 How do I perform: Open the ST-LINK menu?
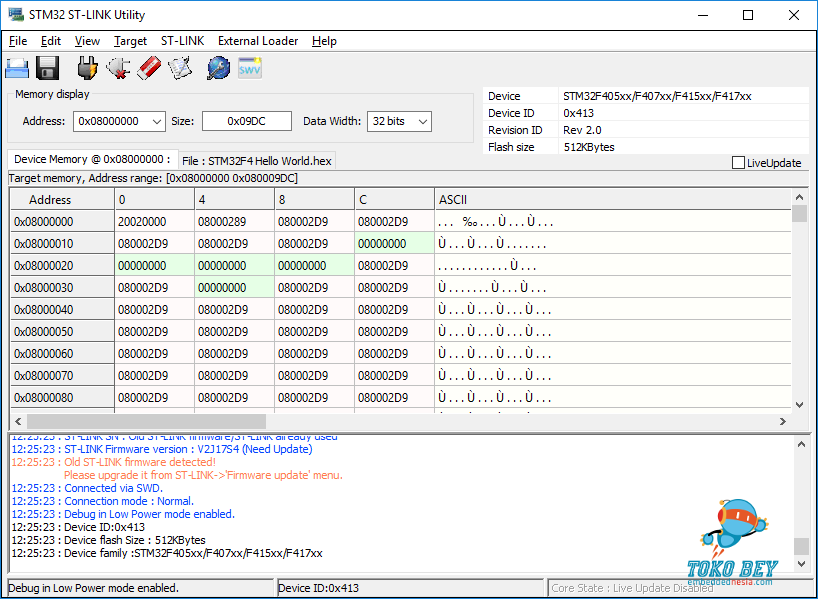coord(182,41)
